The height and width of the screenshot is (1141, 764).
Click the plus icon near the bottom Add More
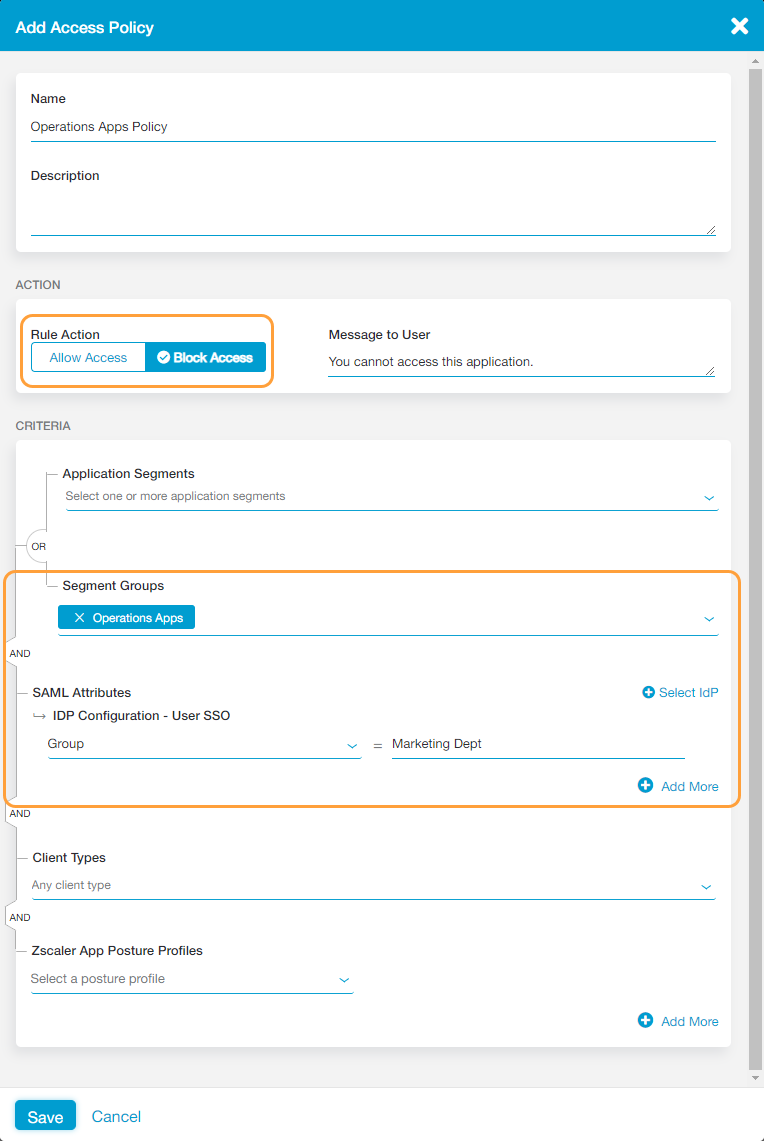click(x=646, y=1021)
